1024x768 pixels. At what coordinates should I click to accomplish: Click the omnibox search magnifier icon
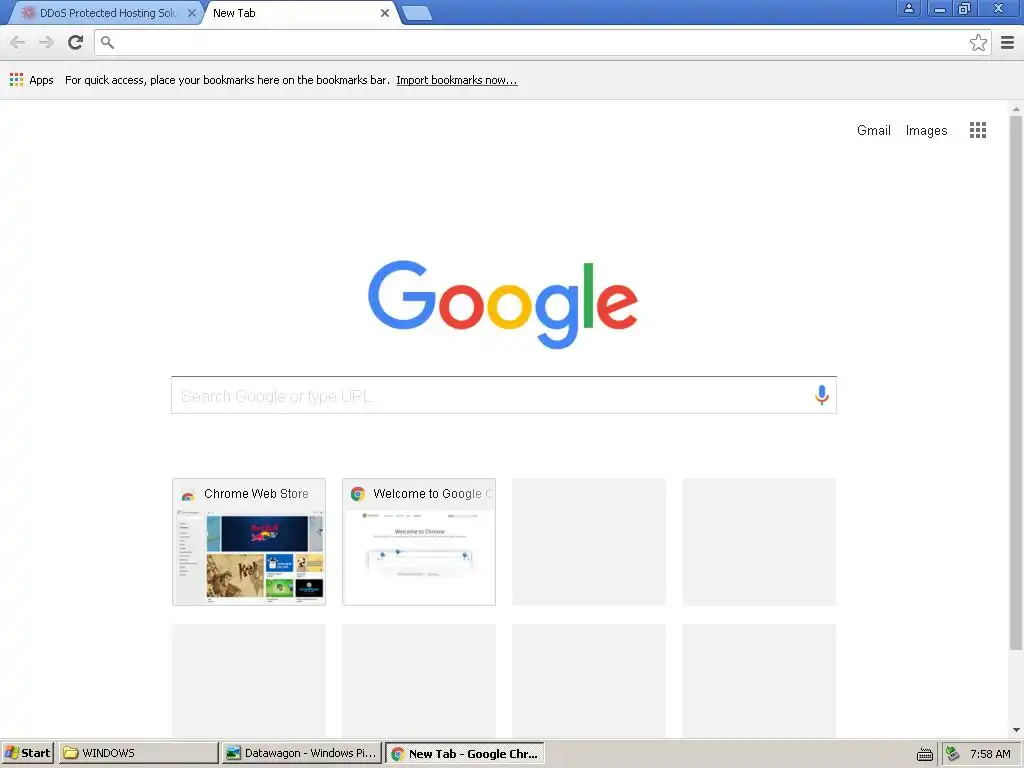[107, 42]
